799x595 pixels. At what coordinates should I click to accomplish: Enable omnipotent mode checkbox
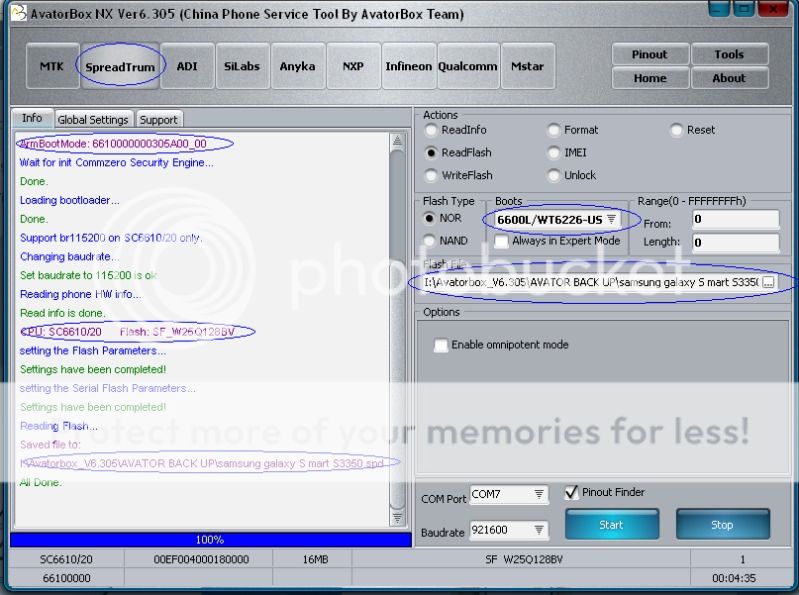(441, 345)
